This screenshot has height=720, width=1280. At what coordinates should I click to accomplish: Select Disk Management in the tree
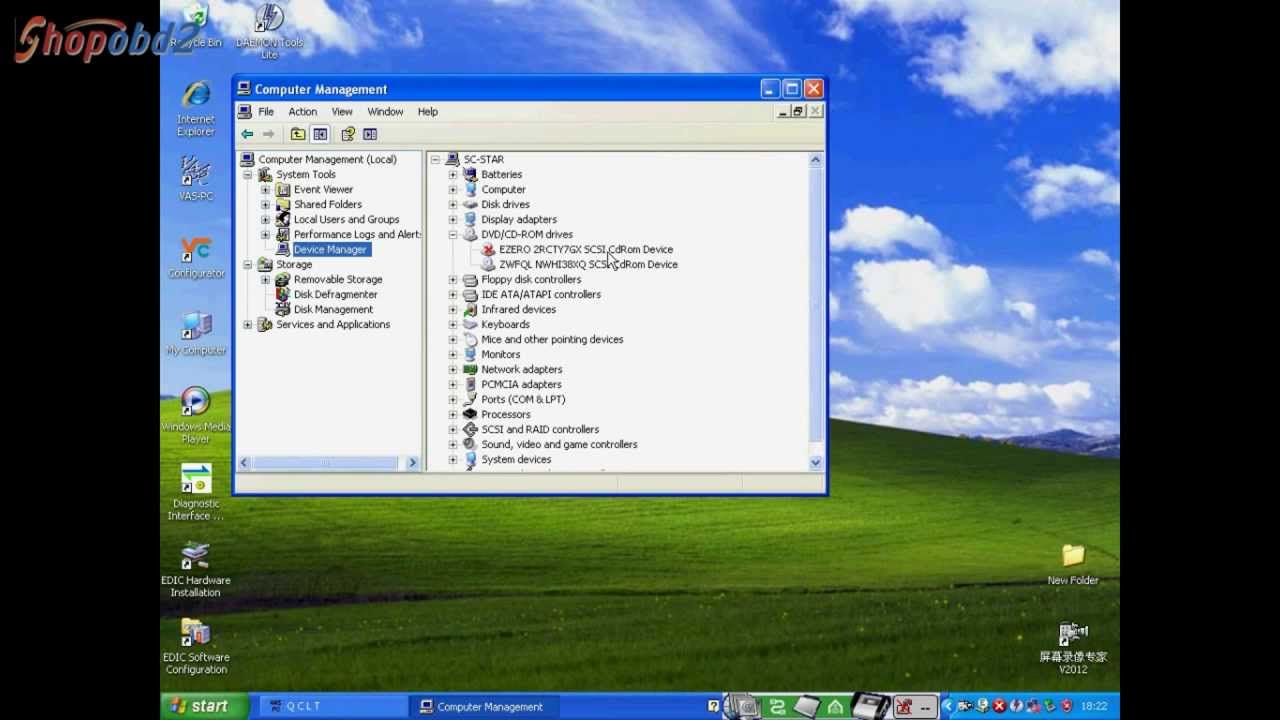point(333,309)
